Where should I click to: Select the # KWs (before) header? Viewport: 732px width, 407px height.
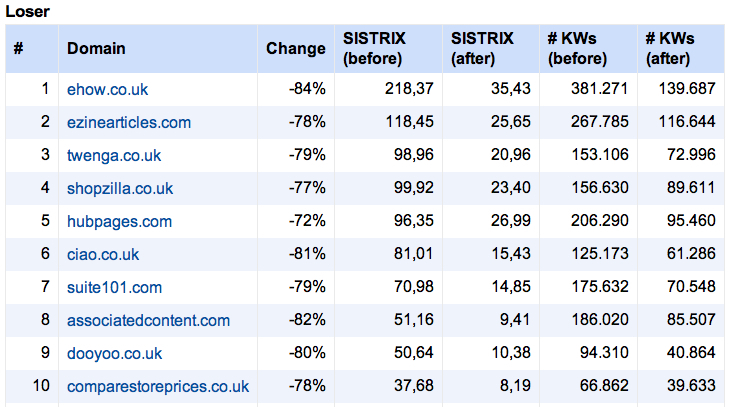pos(577,49)
